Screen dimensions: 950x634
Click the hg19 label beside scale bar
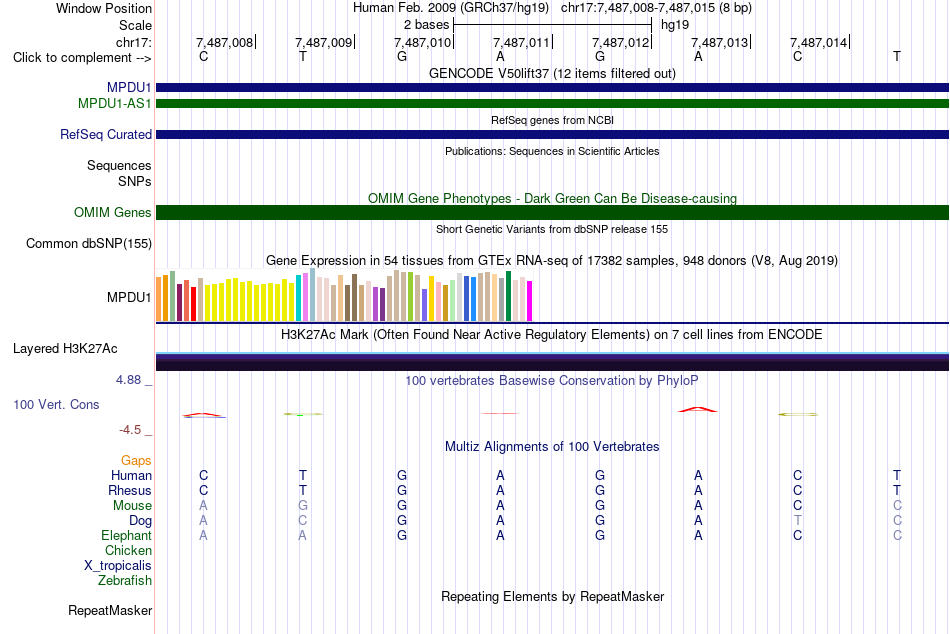pyautogui.click(x=675, y=25)
